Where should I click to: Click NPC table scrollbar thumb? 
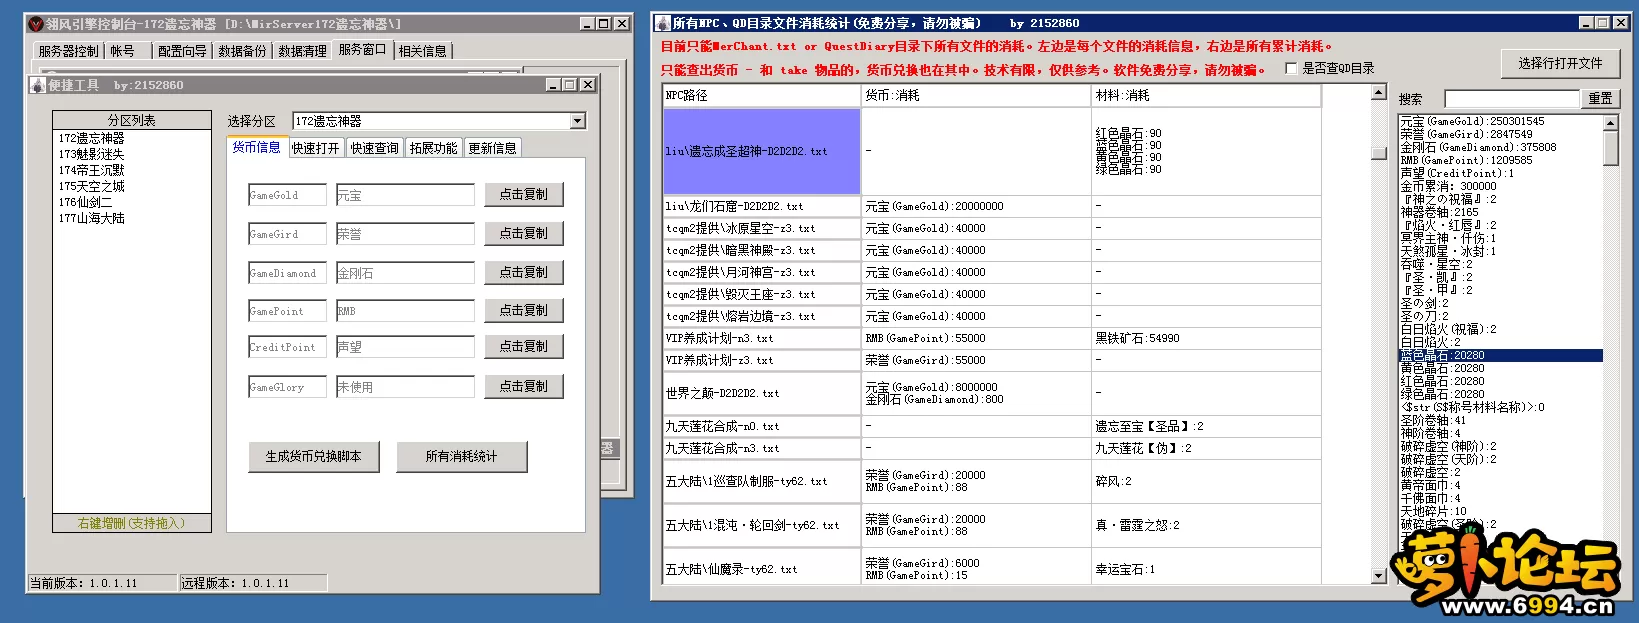click(x=1379, y=153)
